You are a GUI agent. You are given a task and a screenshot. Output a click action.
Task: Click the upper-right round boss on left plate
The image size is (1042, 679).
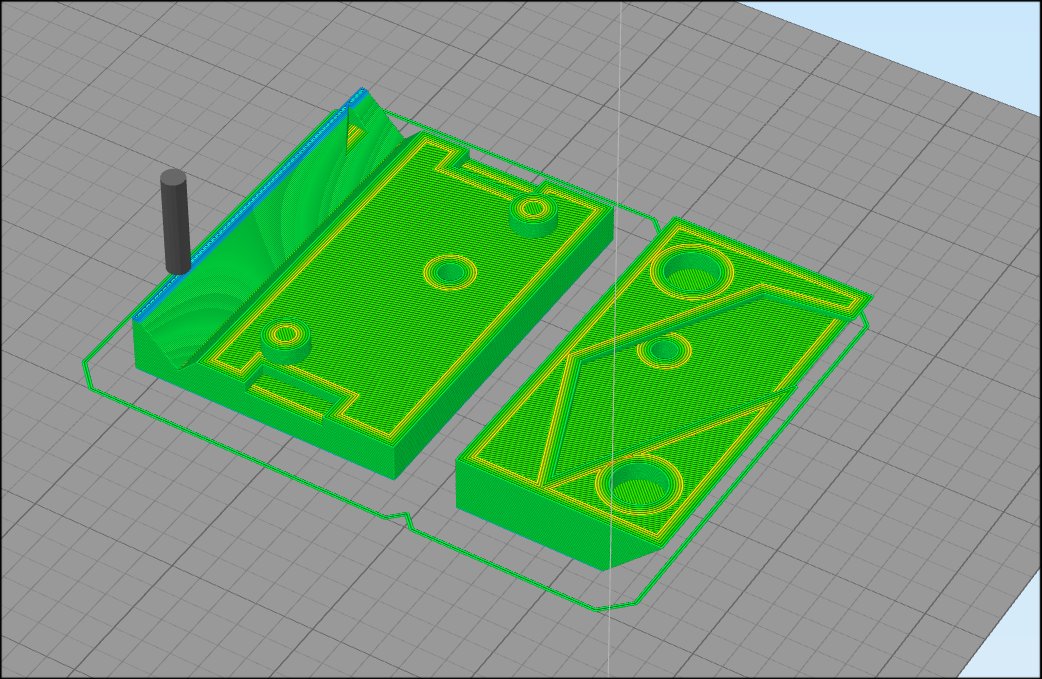534,214
